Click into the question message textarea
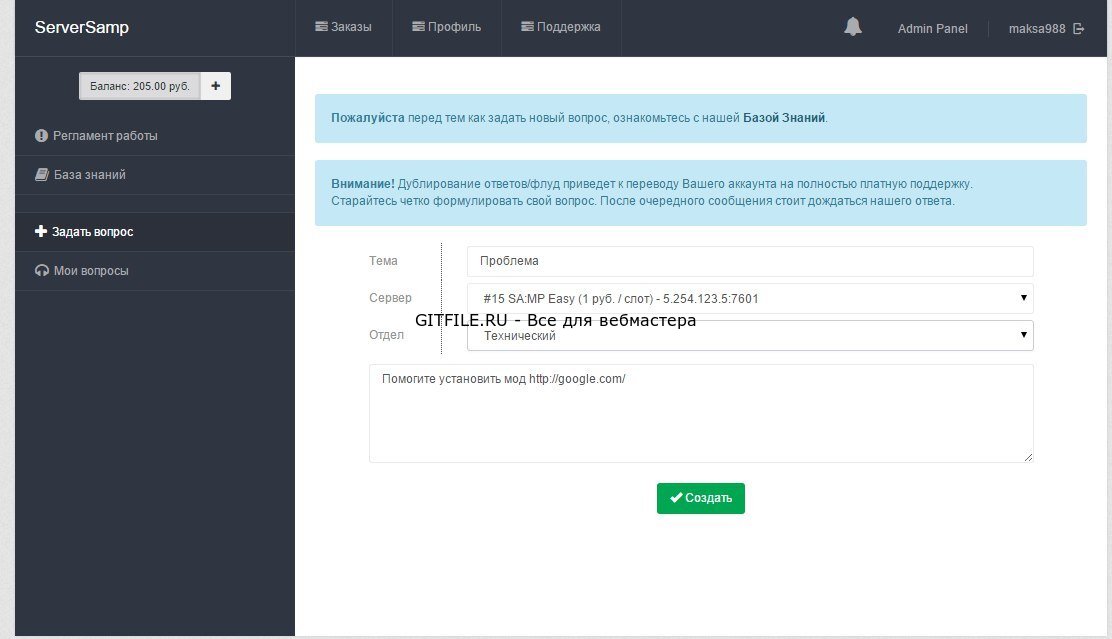Screen dimensions: 1112x639 point(701,413)
